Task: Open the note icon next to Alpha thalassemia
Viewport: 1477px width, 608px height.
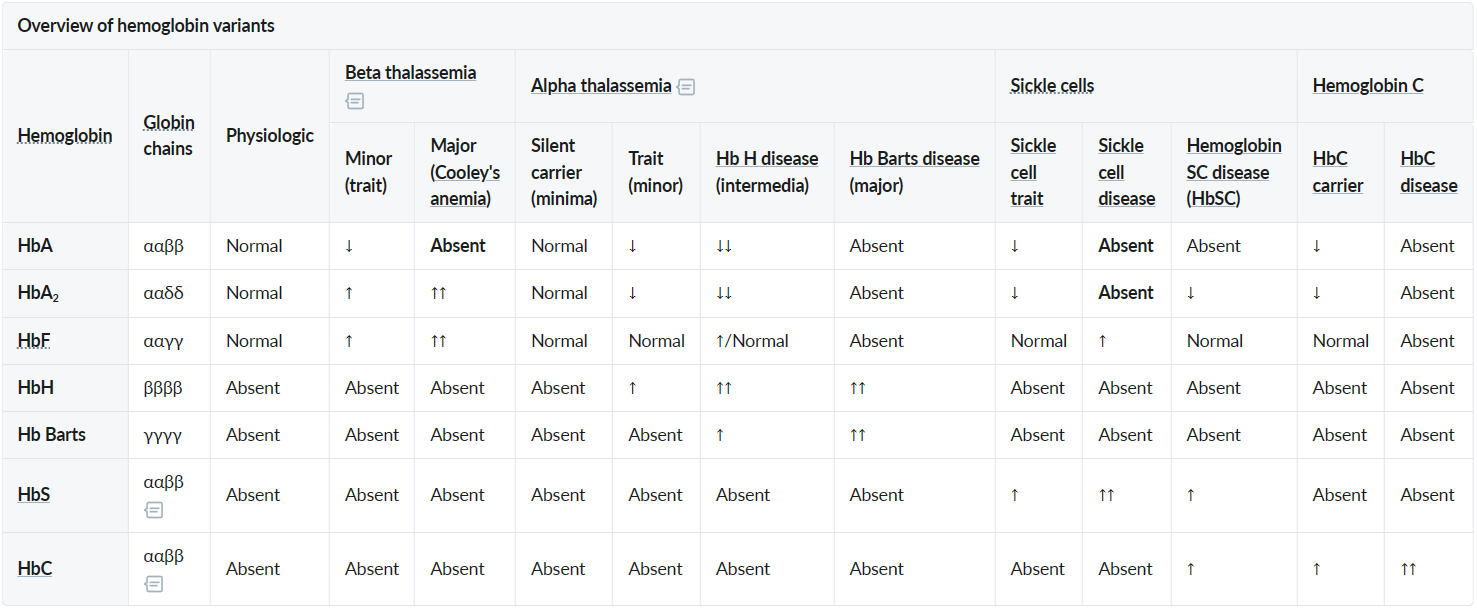Action: [x=686, y=87]
